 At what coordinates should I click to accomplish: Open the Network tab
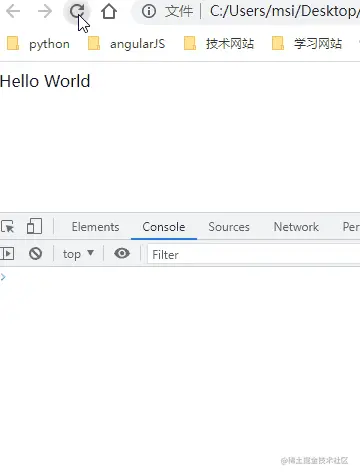click(x=296, y=227)
